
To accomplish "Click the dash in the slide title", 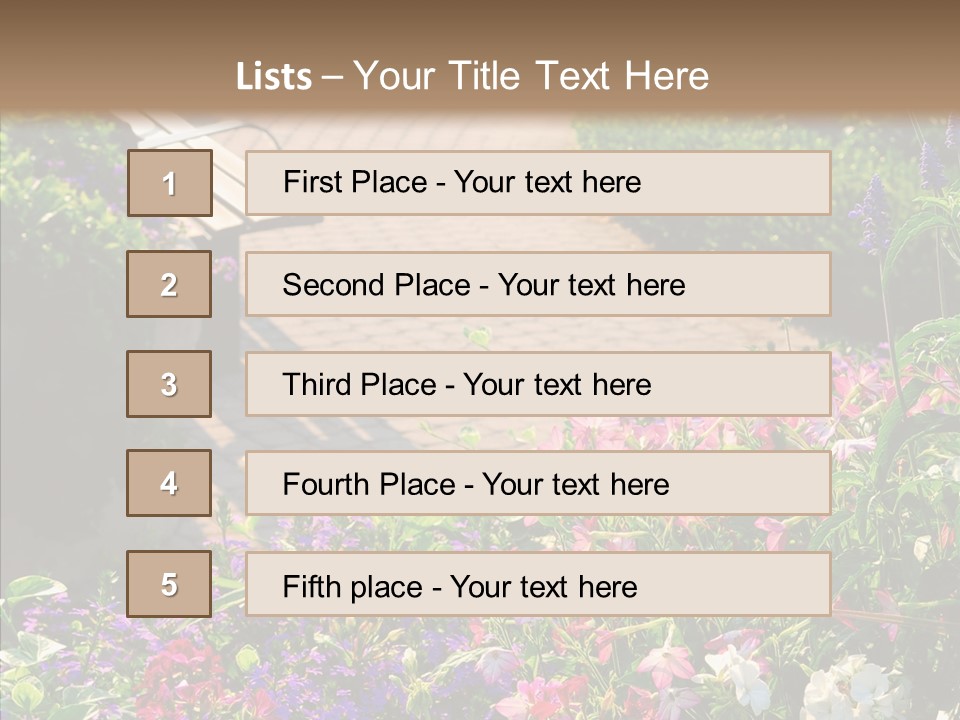I will pyautogui.click(x=332, y=77).
